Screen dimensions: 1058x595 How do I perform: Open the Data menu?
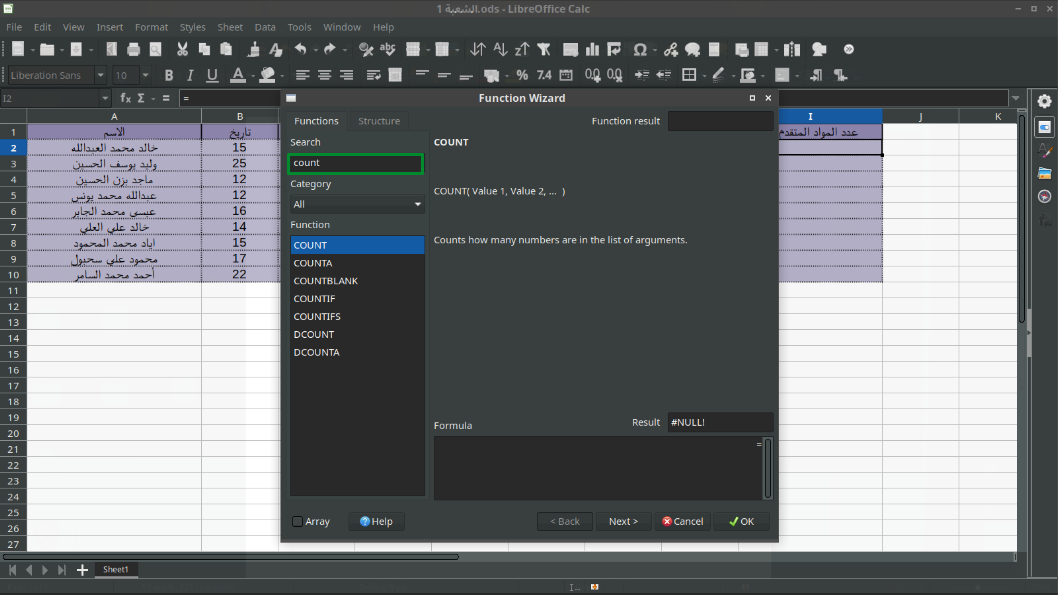[x=264, y=27]
